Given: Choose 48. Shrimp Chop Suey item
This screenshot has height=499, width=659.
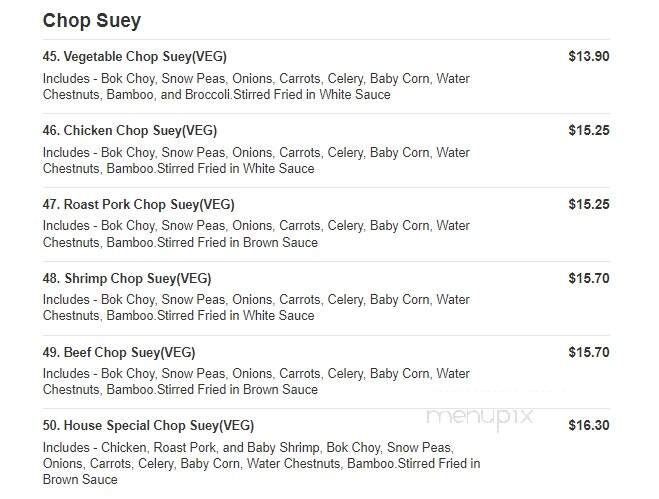Looking at the screenshot, I should coord(127,278).
